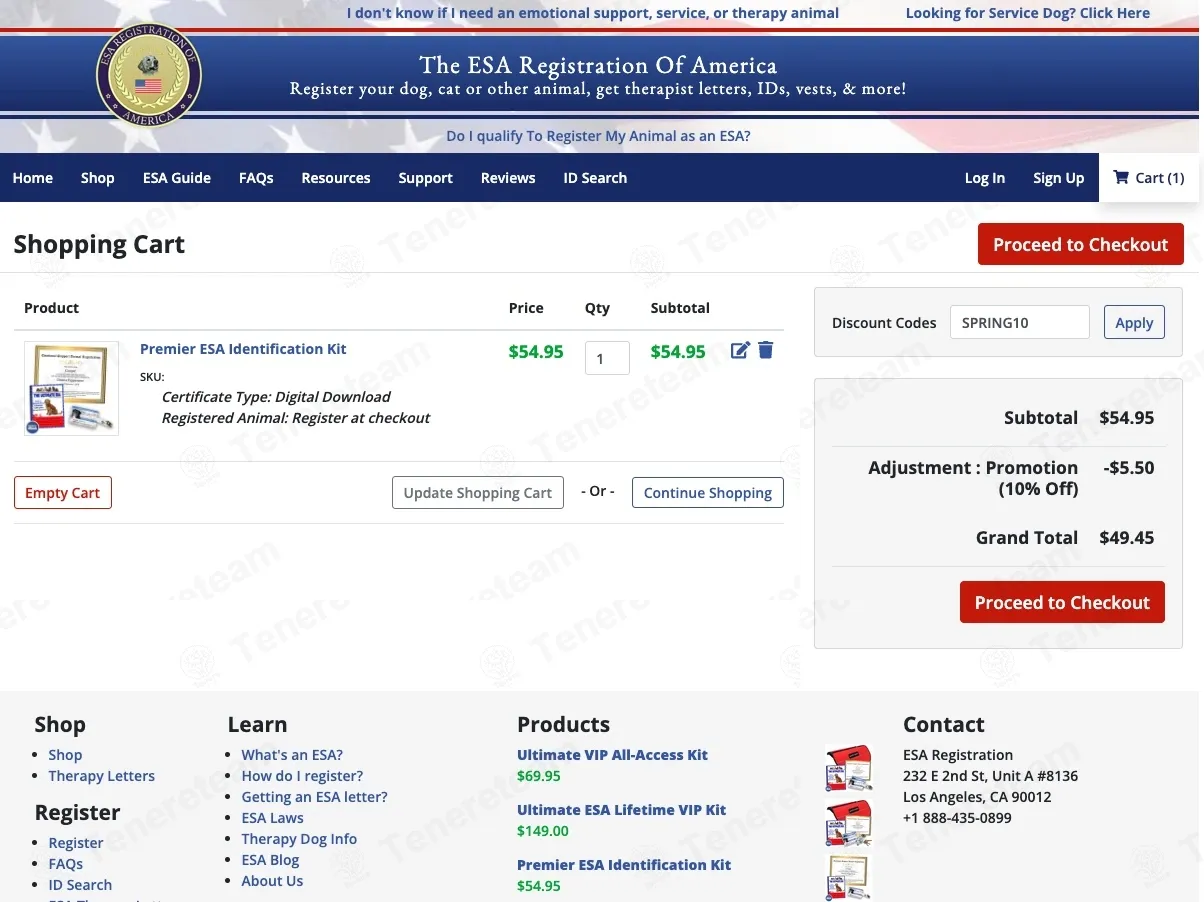Click Update Shopping Cart button
The image size is (1204, 902).
pyautogui.click(x=478, y=493)
